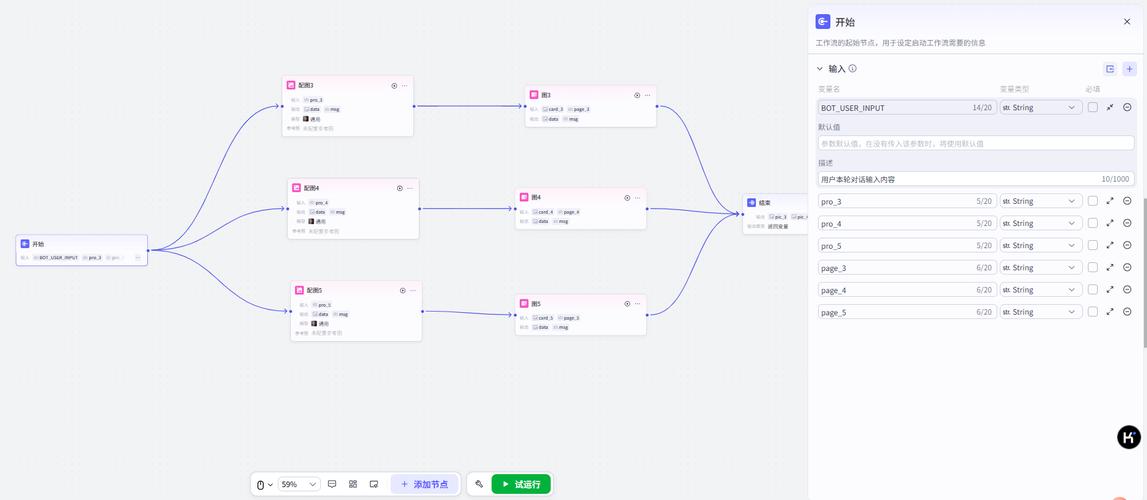Click the add comment icon in the bottom toolbar
The width and height of the screenshot is (1147, 500).
tap(332, 484)
